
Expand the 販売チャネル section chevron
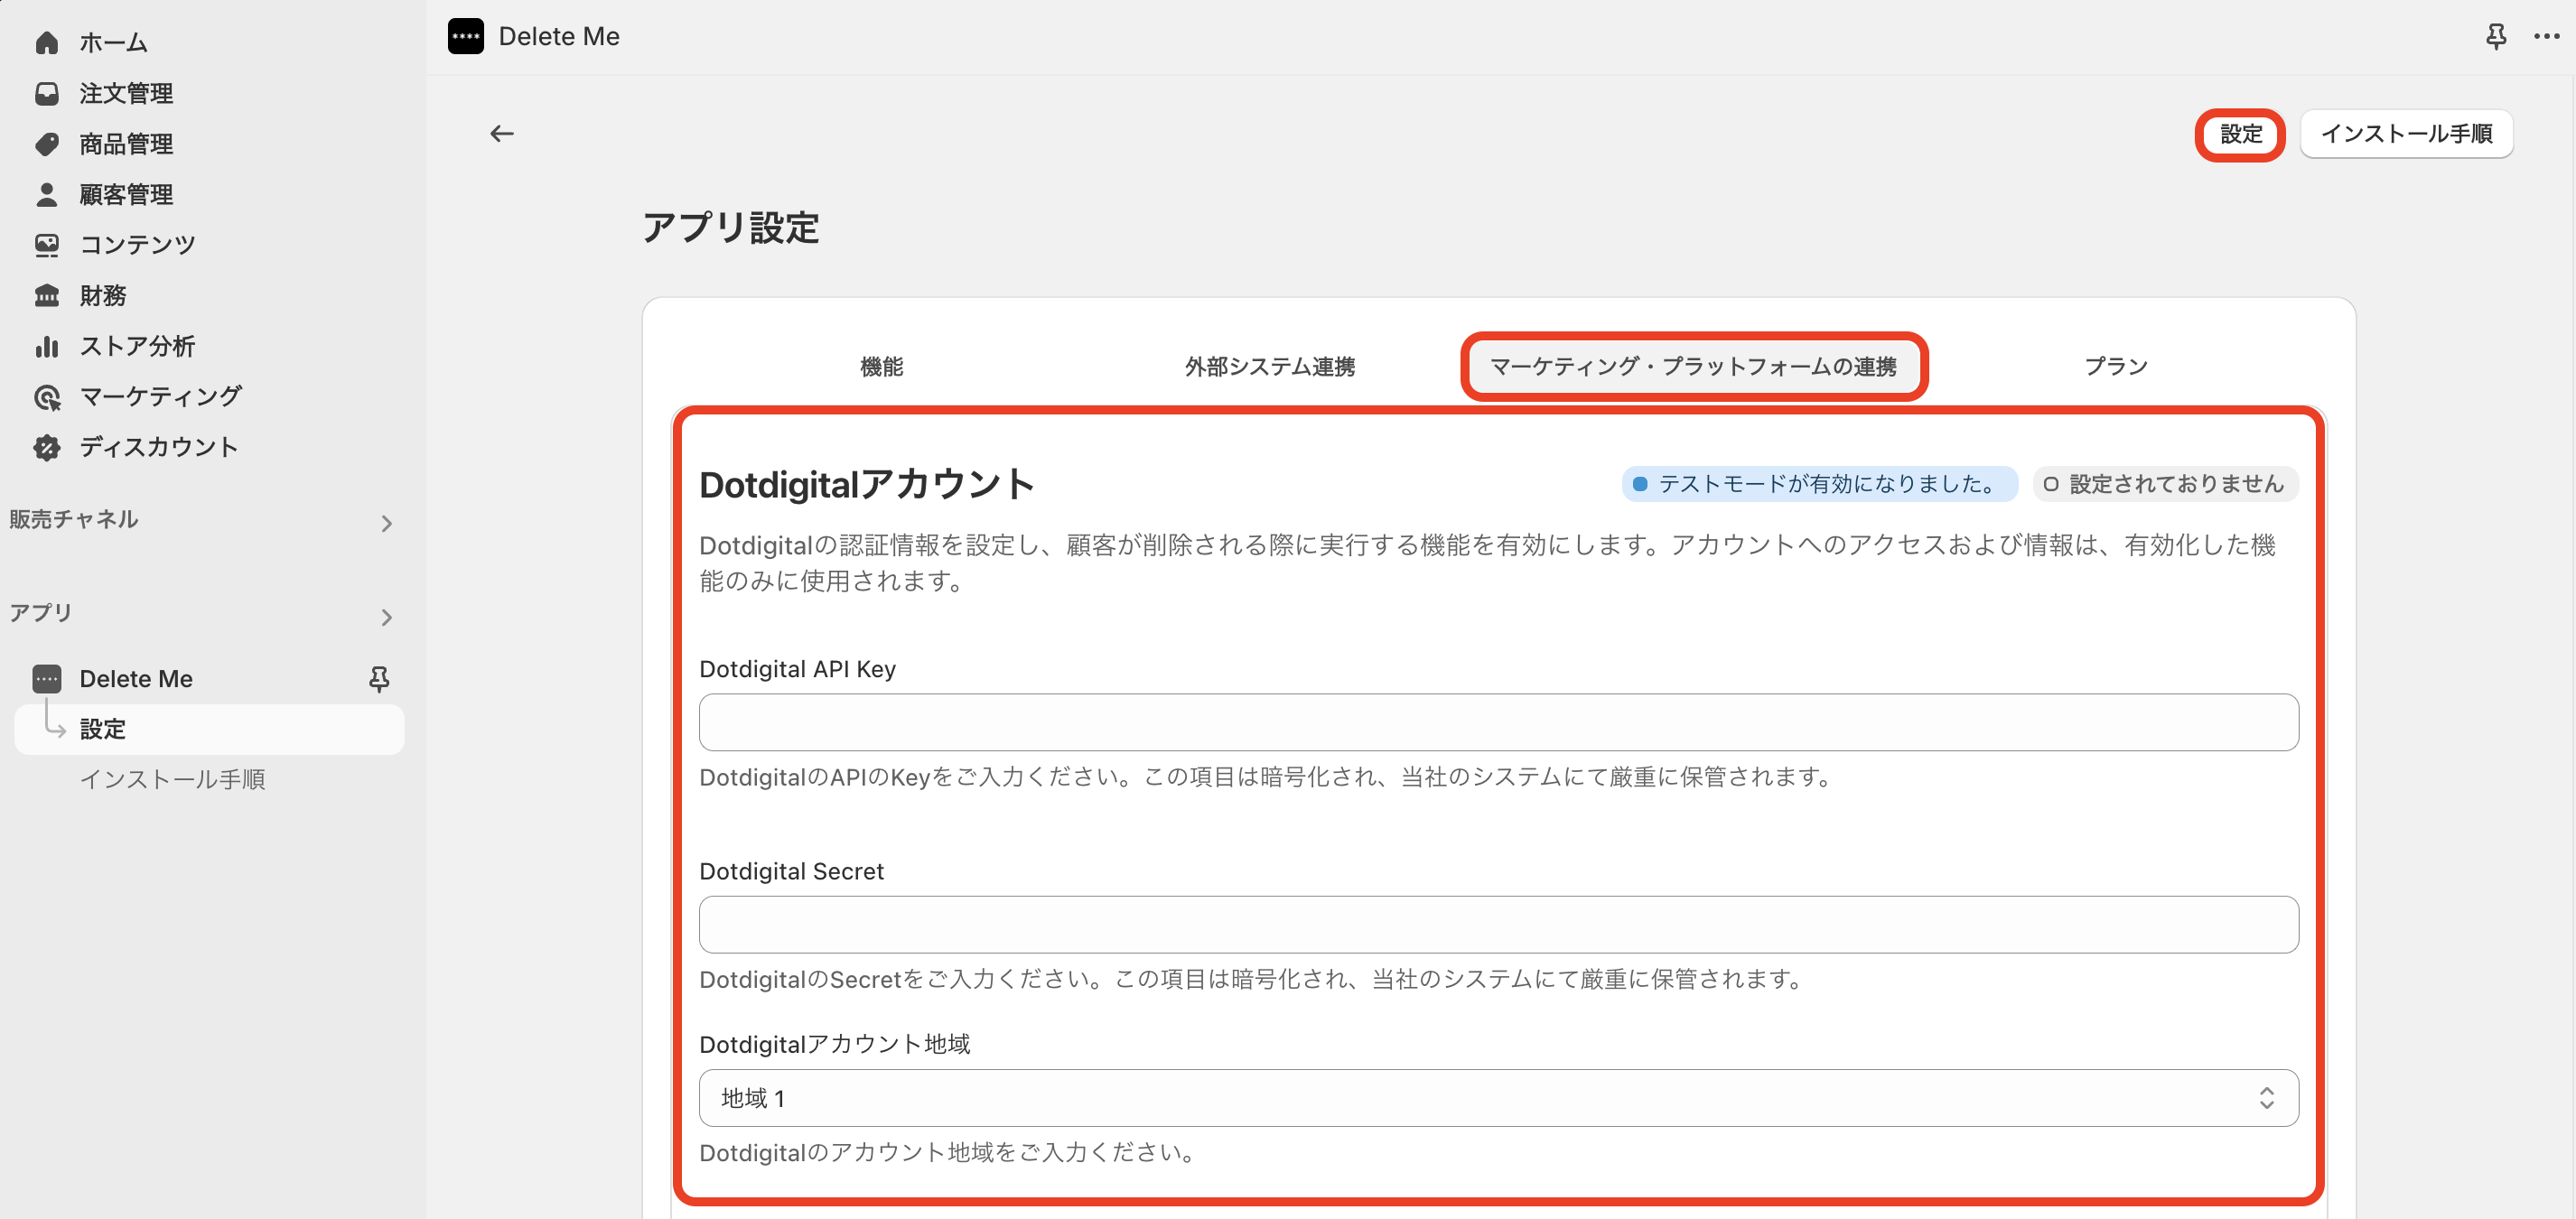tap(386, 523)
